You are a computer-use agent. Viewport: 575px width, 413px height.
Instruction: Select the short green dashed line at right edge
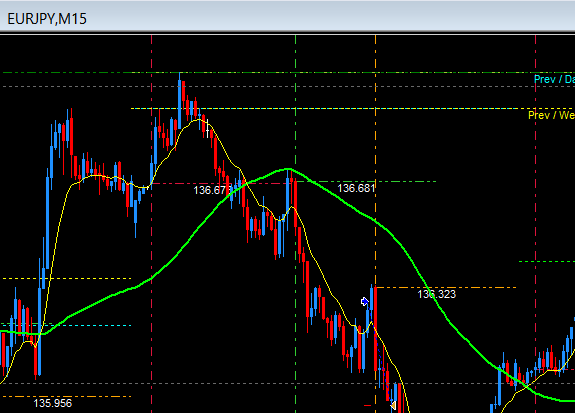point(547,262)
